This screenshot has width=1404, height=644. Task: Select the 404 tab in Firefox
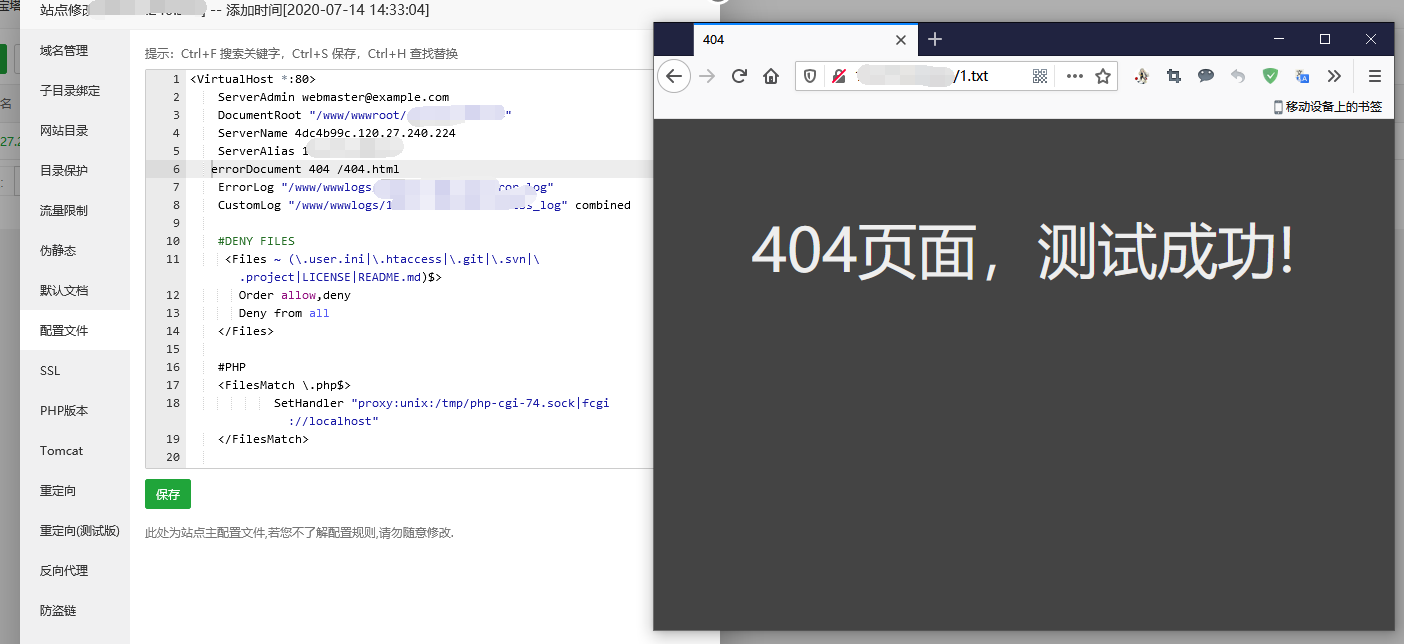805,39
